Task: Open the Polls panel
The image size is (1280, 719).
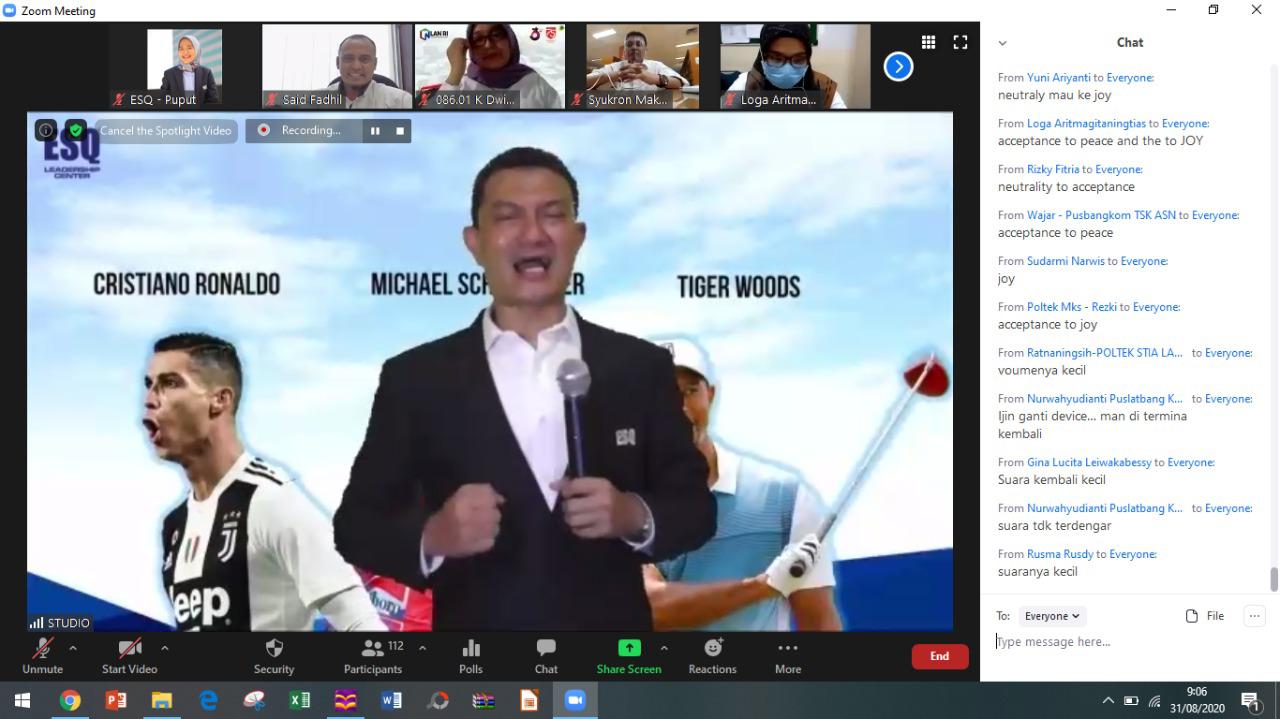Action: tap(471, 655)
